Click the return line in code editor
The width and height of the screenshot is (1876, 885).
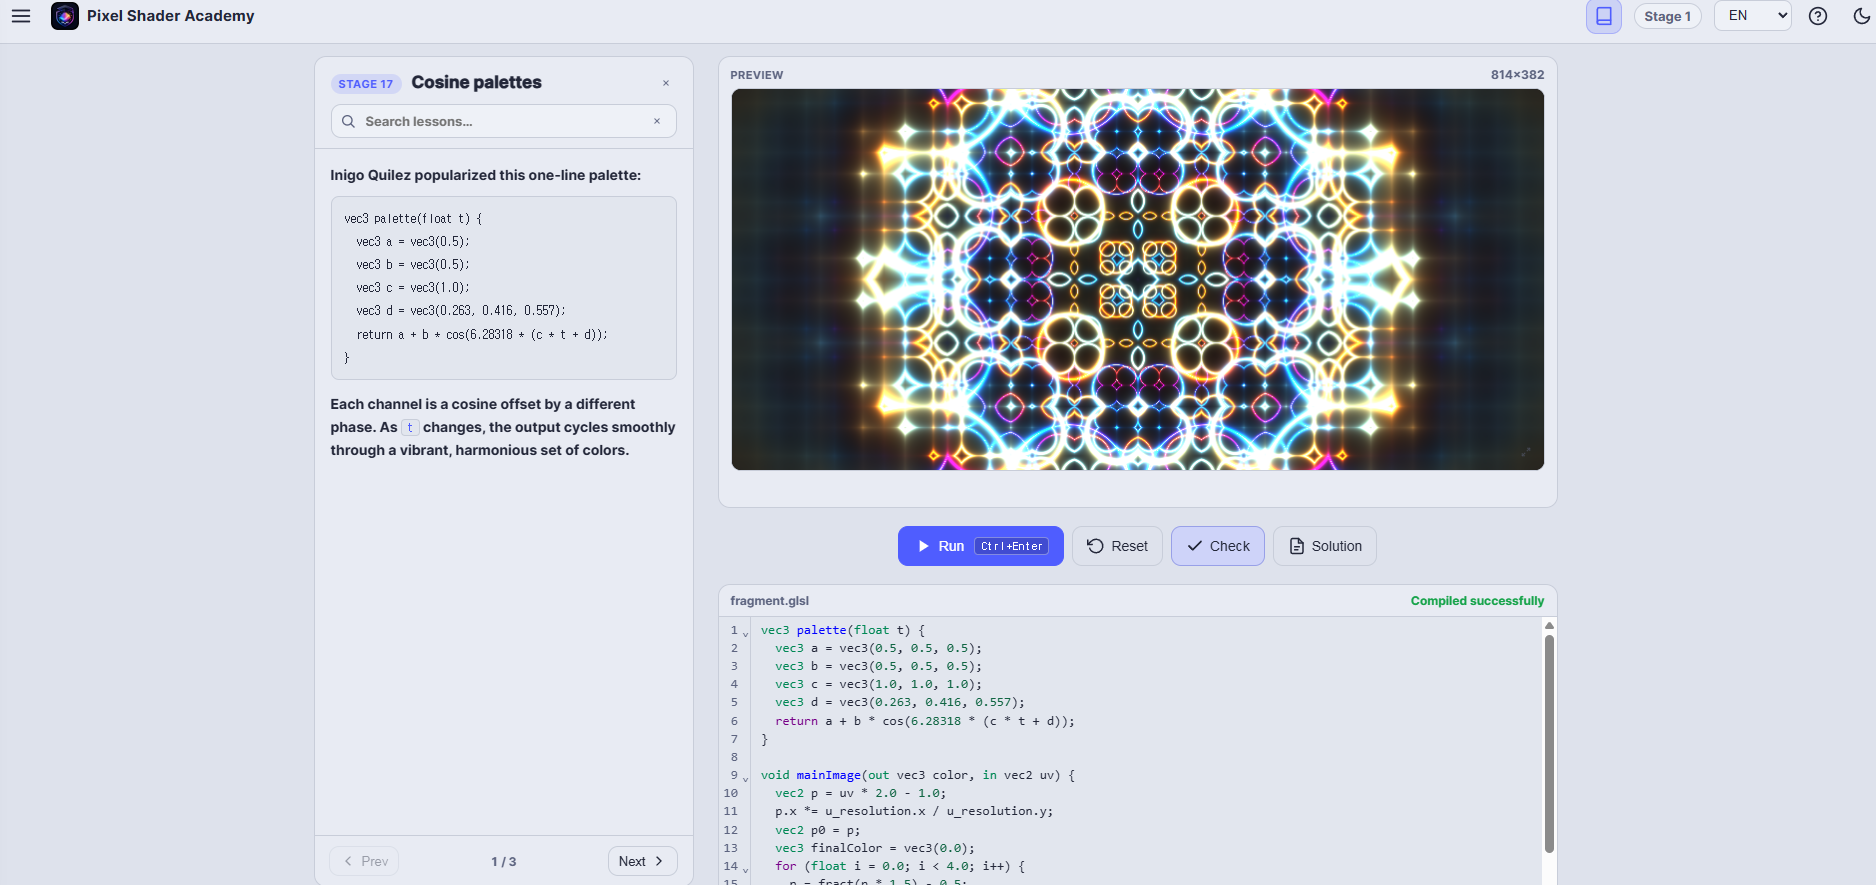[x=924, y=721]
